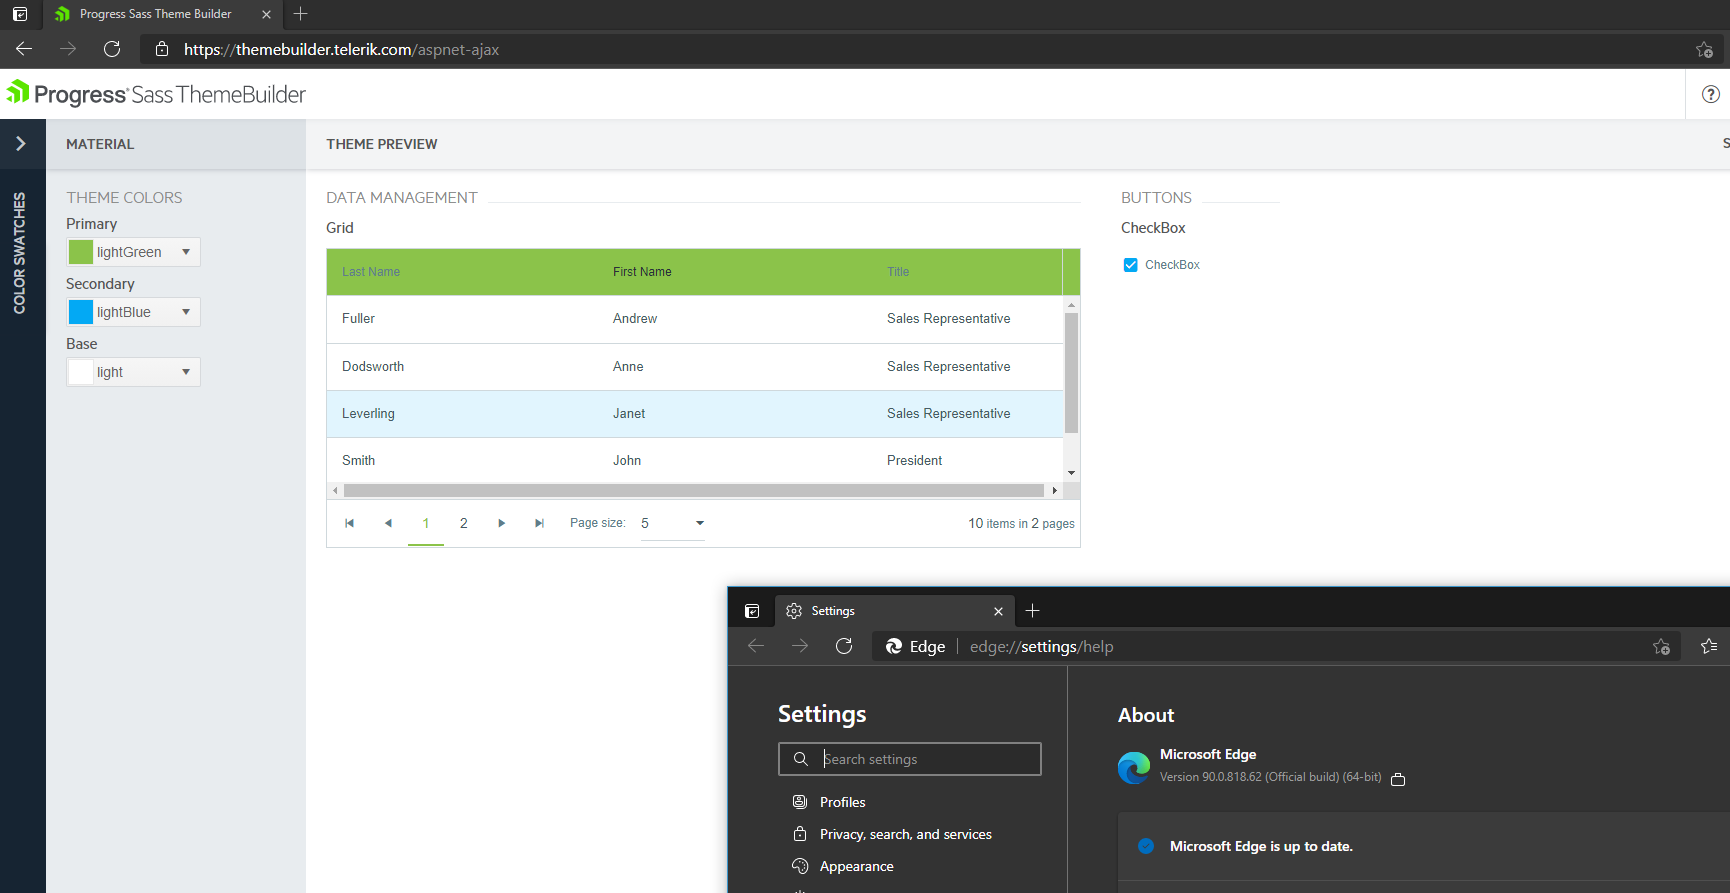Click the Progress Sass ThemeBuilder logo
This screenshot has height=893, width=1730.
pyautogui.click(x=156, y=94)
